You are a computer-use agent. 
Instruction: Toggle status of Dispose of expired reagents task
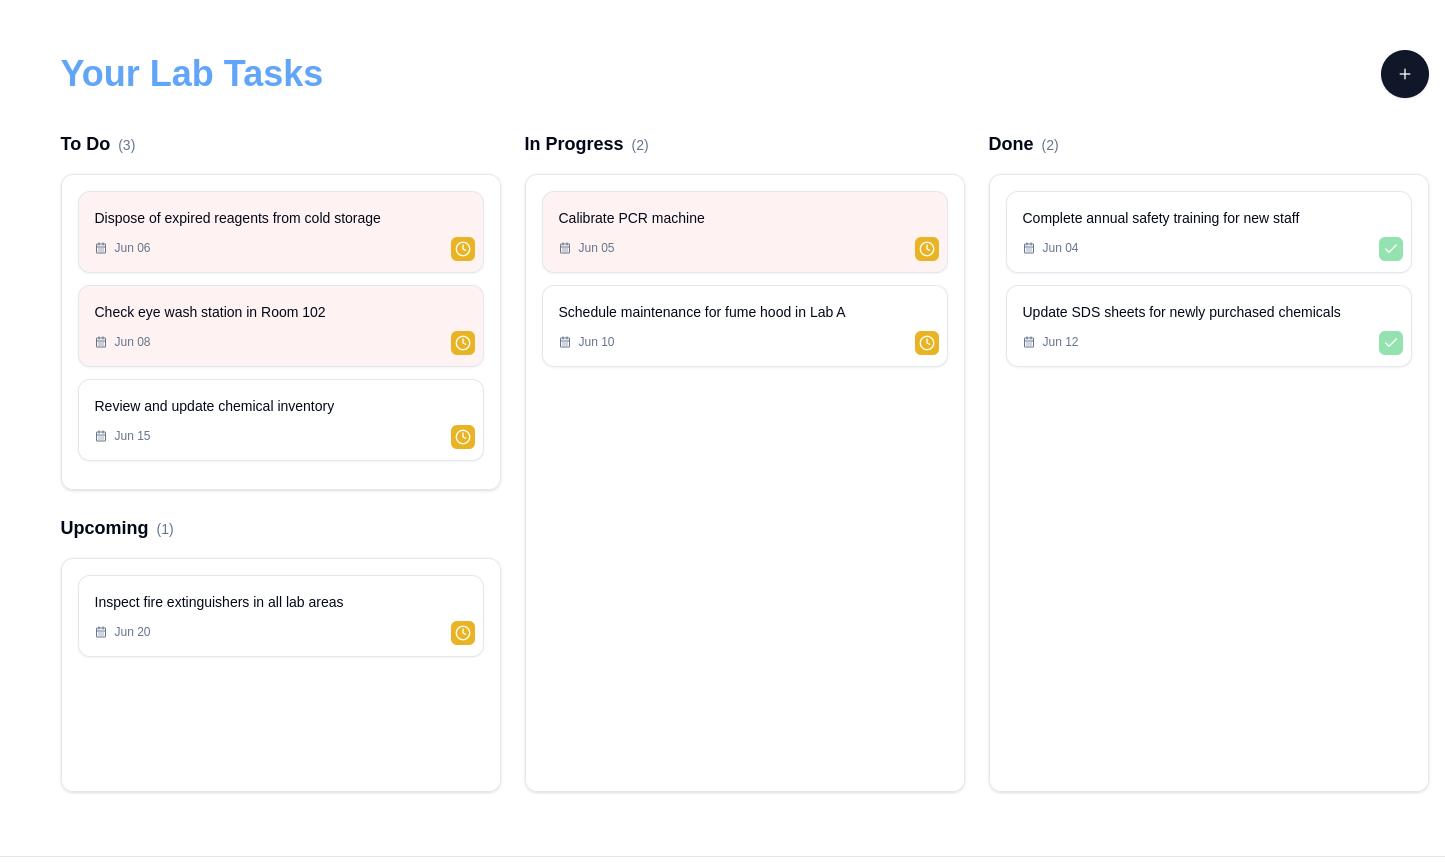coord(462,249)
